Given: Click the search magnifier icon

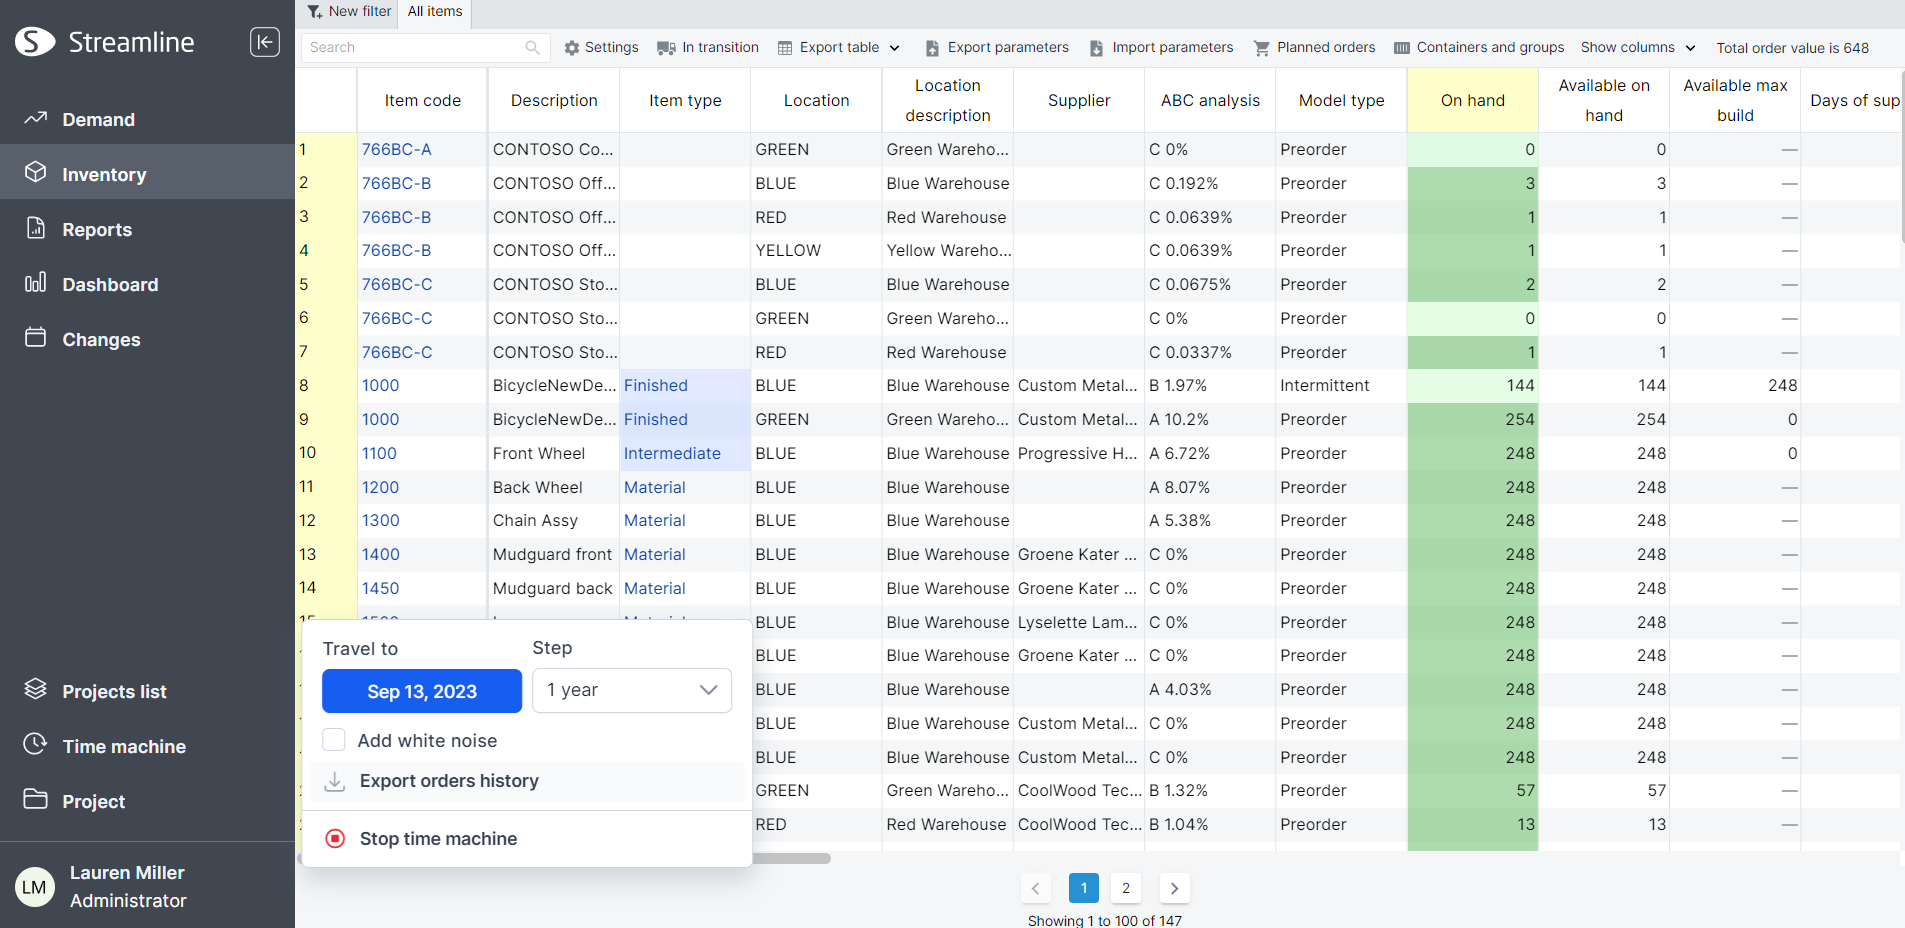Looking at the screenshot, I should pyautogui.click(x=532, y=47).
